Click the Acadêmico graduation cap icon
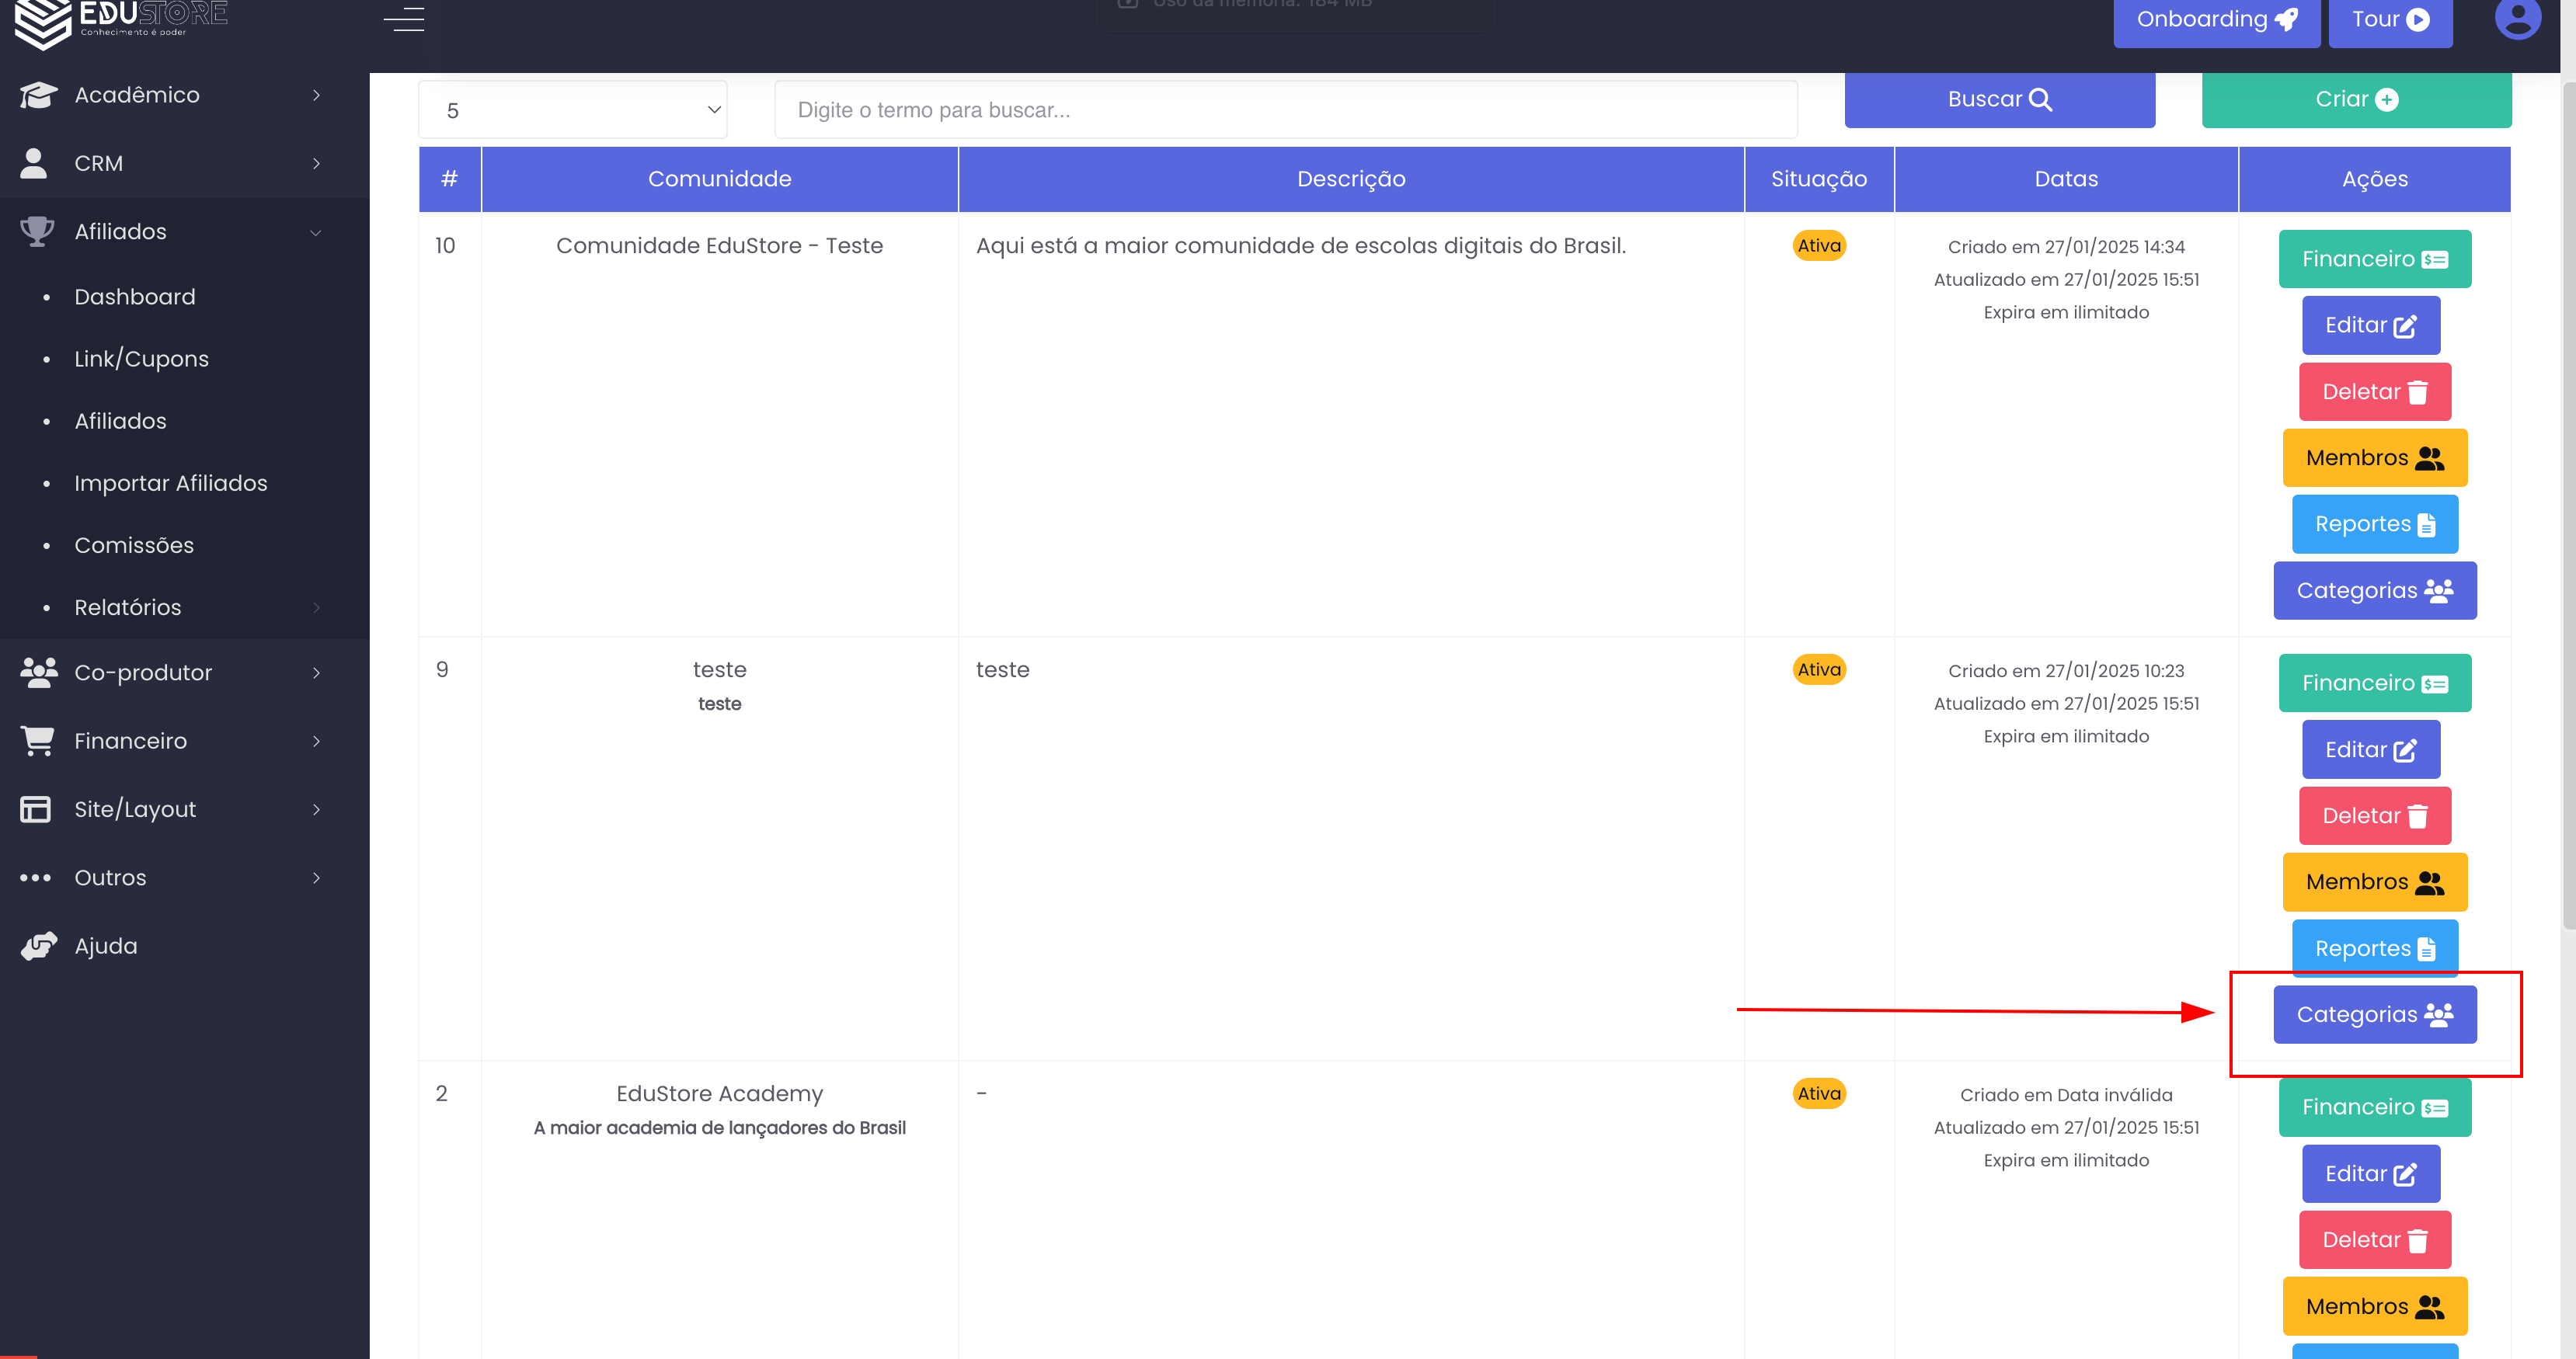 click(x=38, y=95)
